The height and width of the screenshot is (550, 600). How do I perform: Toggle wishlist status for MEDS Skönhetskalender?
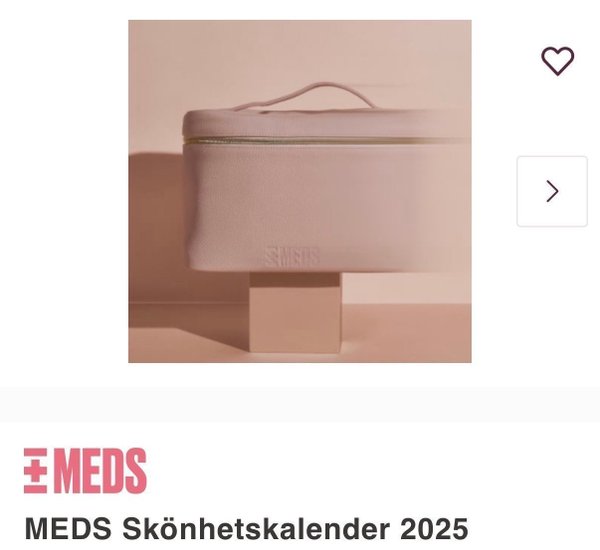coord(558,61)
